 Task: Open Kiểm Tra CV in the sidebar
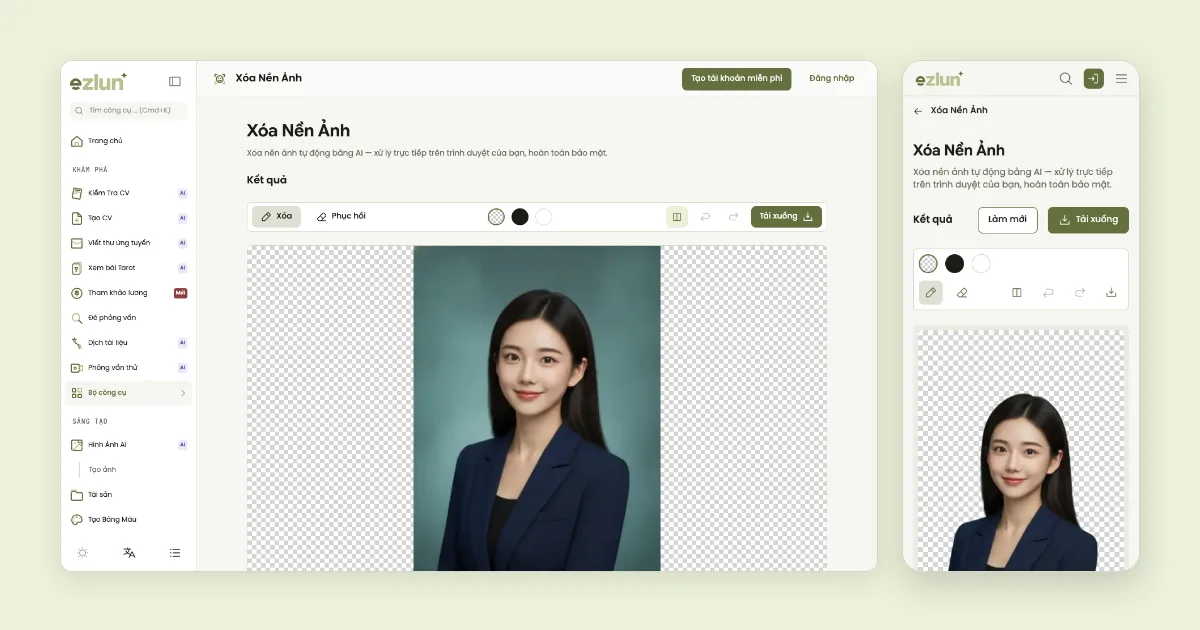128,193
